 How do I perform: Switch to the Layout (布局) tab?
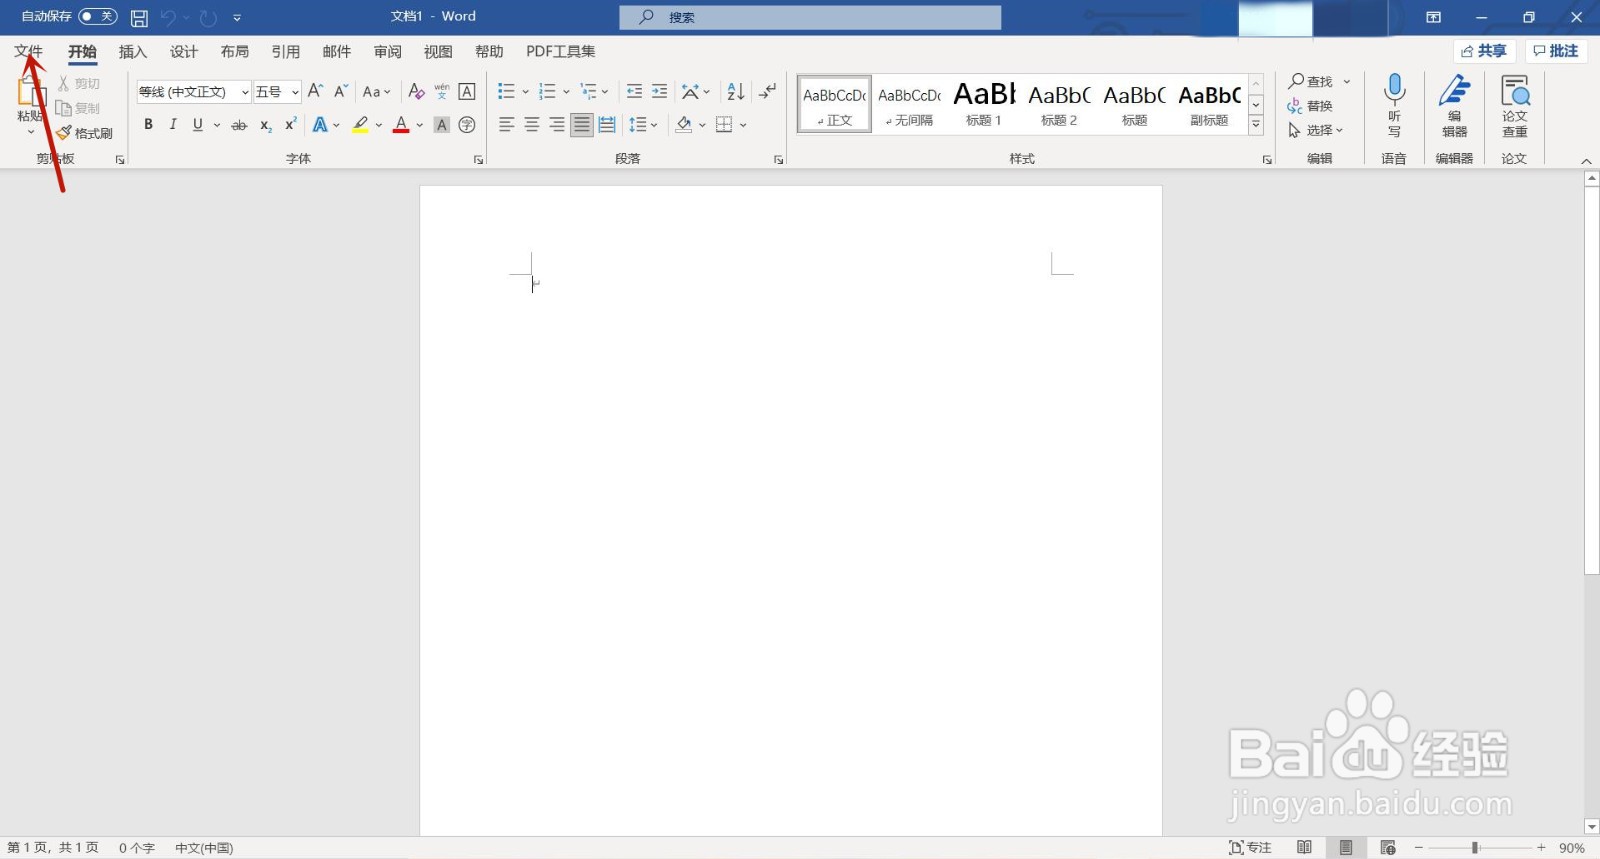tap(235, 52)
